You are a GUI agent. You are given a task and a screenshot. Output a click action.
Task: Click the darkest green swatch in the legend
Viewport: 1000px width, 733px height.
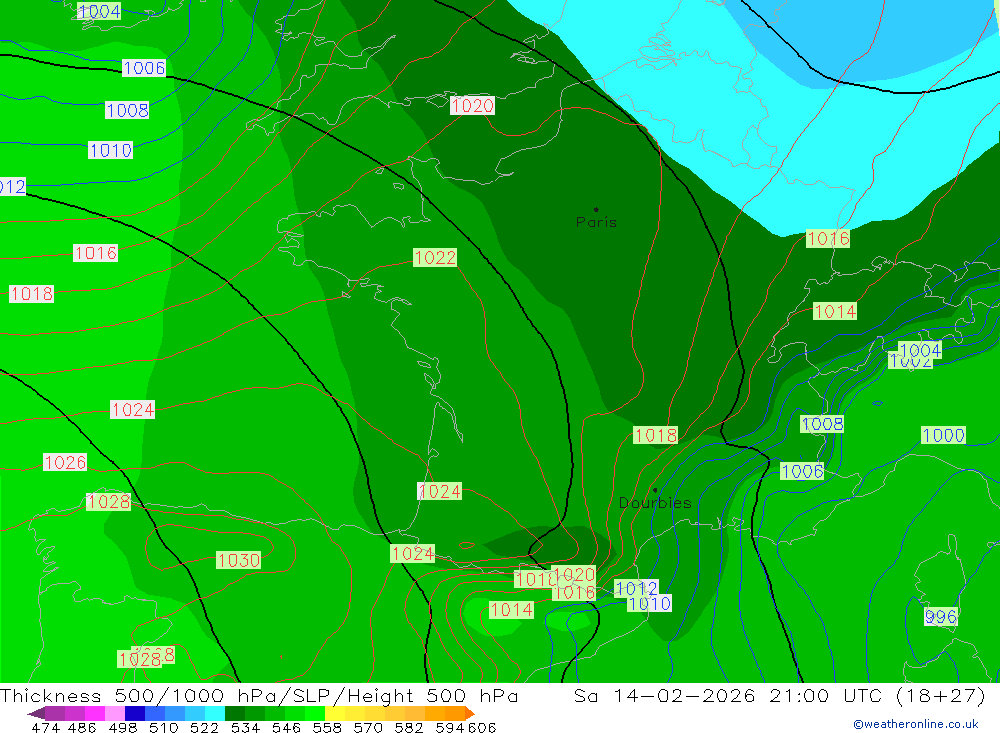tap(235, 713)
